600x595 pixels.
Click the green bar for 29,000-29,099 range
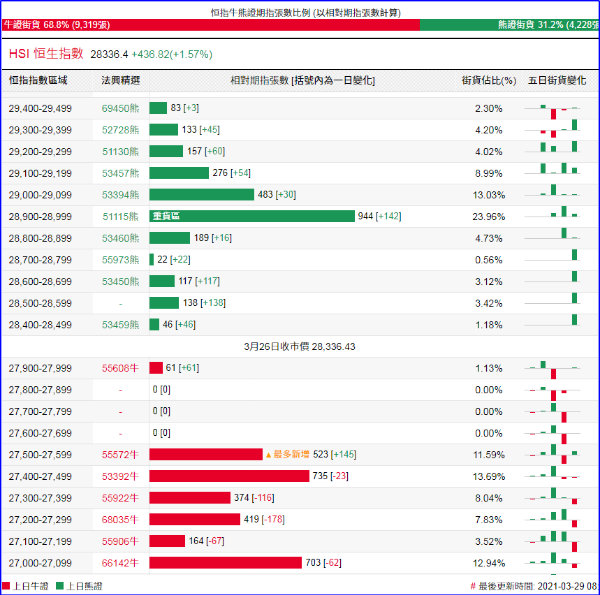[x=202, y=194]
